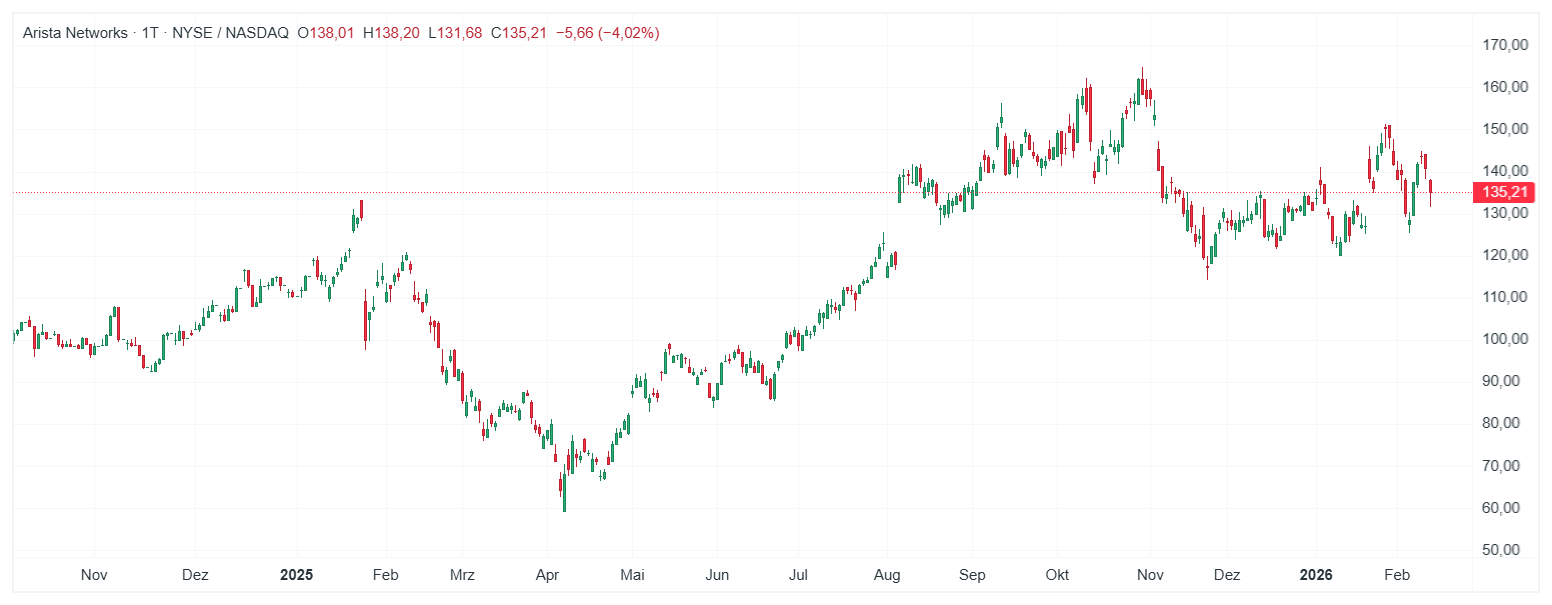This screenshot has height=605, width=1552.
Task: Click the close value C135,21
Action: tap(519, 33)
